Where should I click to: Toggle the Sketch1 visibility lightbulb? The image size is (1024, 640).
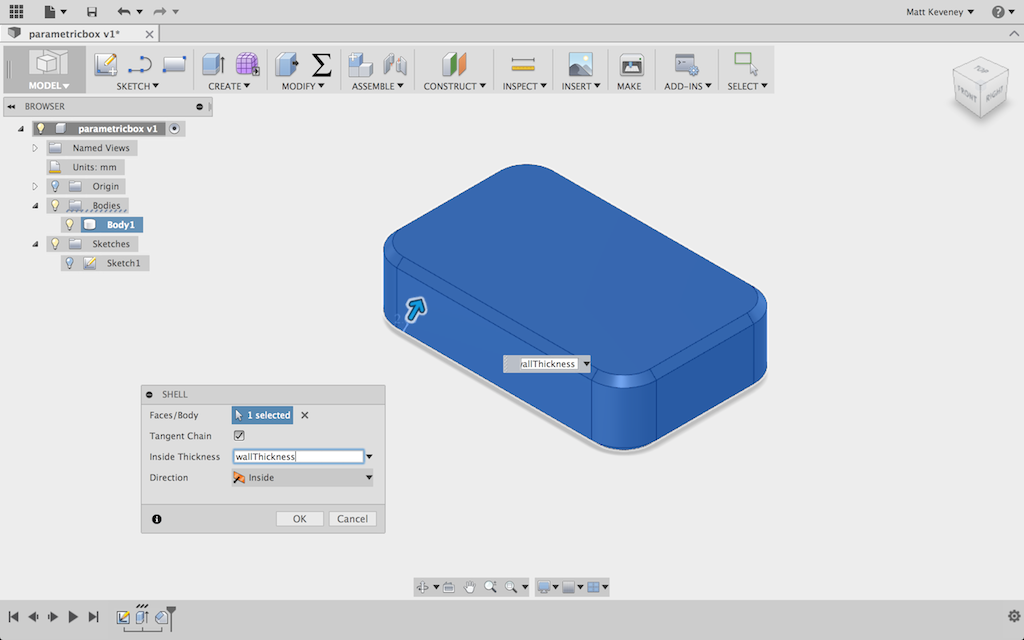[68, 262]
